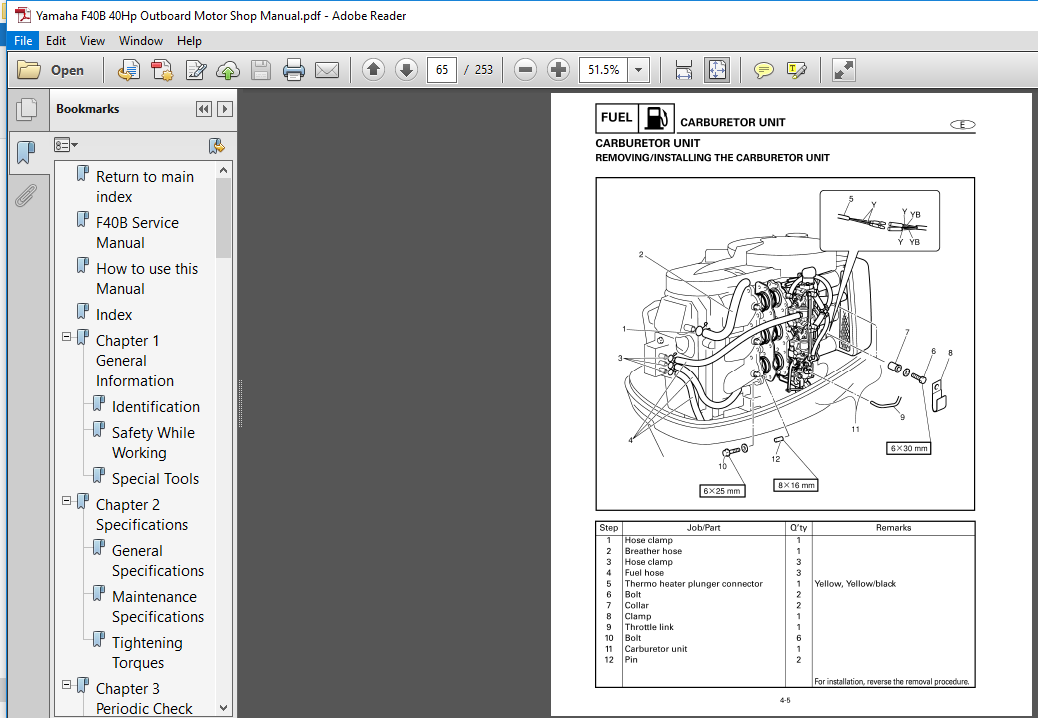
Task: Select Chapter 2 Specifications bookmark
Action: coord(142,515)
